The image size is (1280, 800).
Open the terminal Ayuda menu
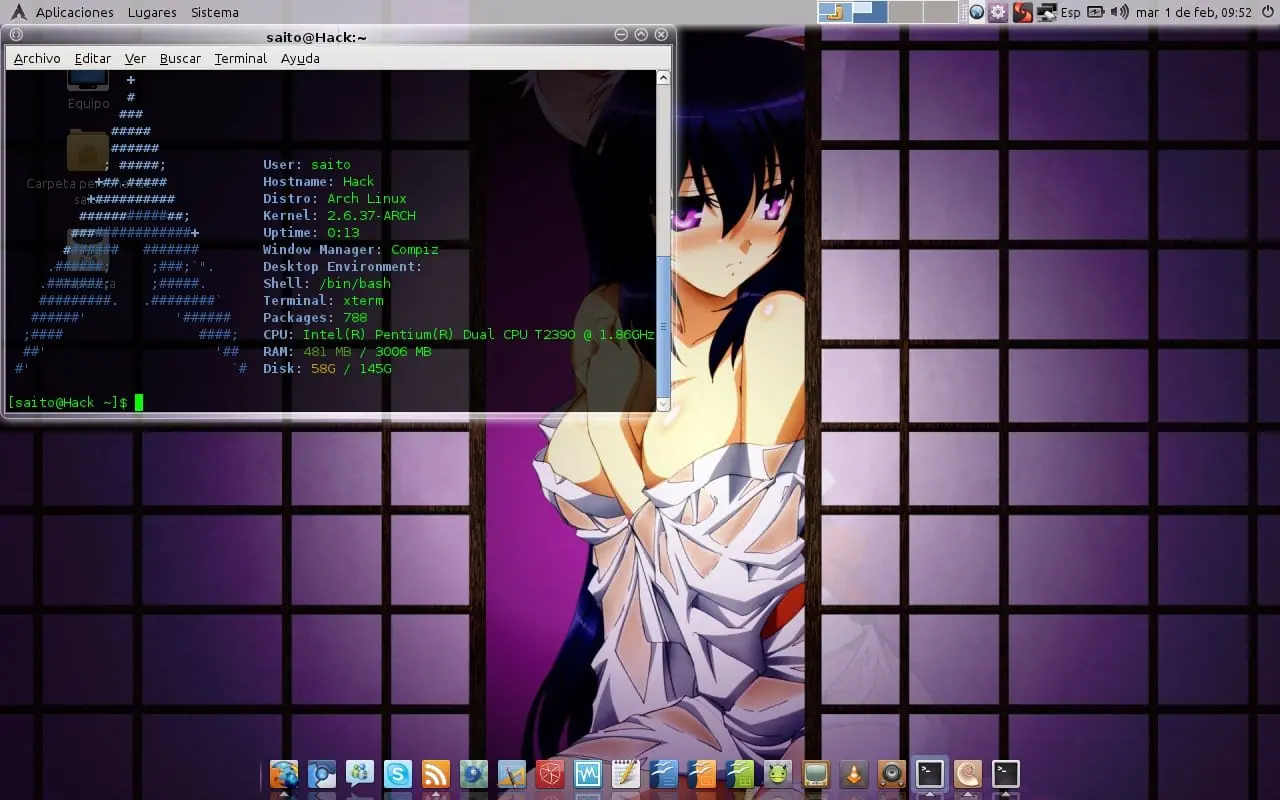point(300,58)
